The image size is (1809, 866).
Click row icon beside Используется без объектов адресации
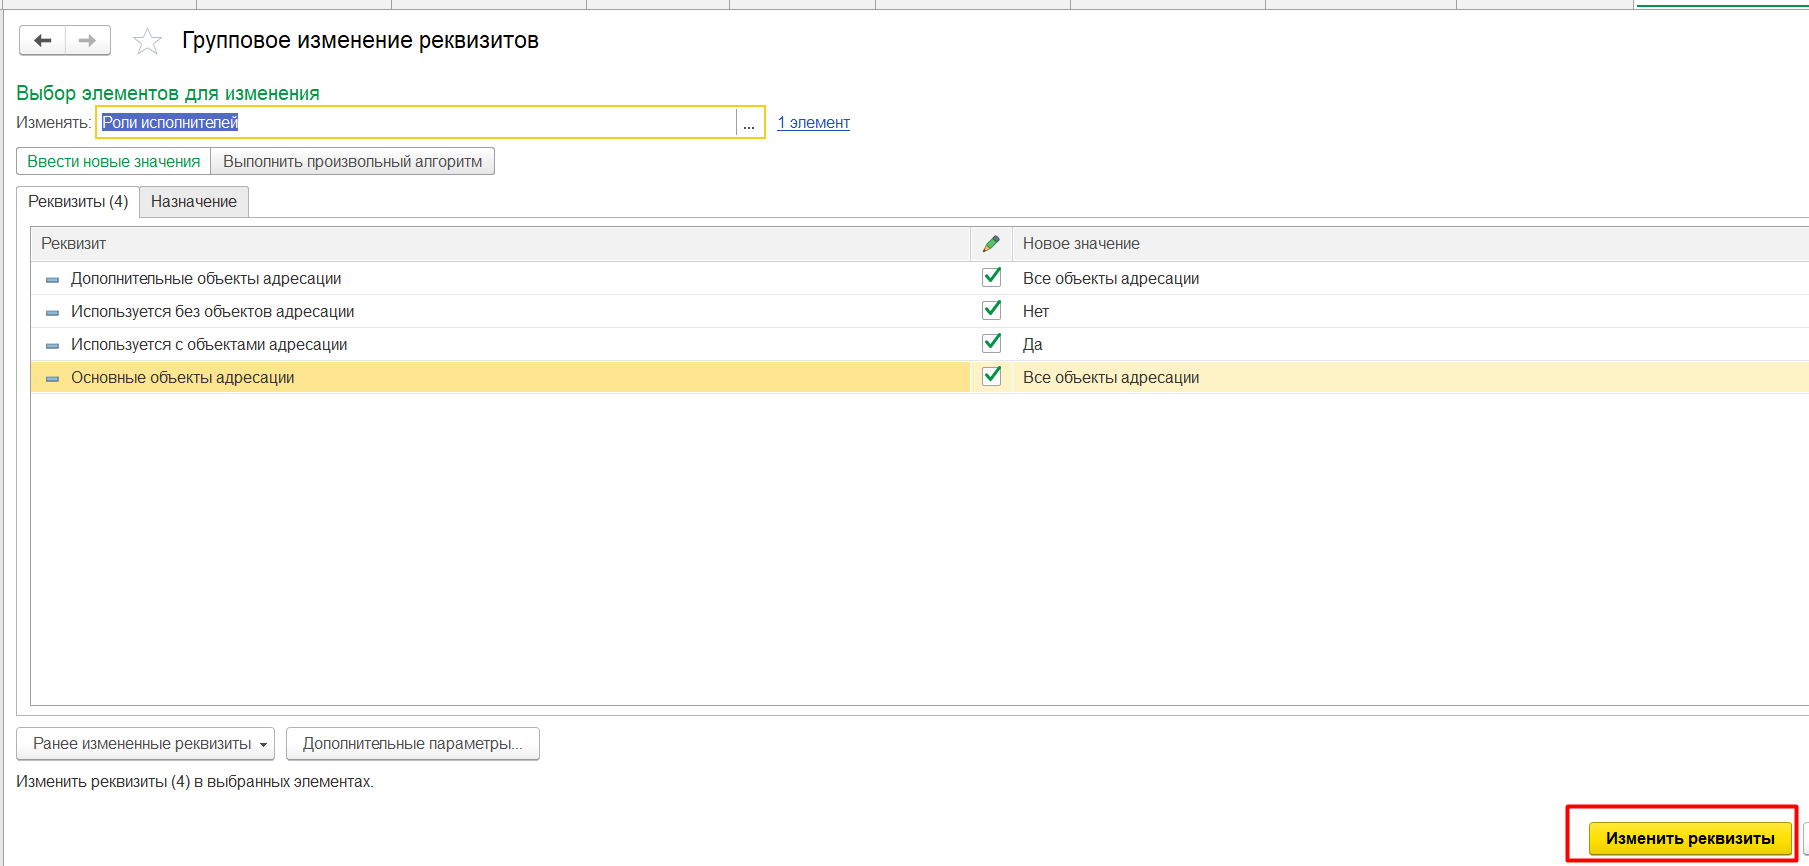[x=52, y=313]
